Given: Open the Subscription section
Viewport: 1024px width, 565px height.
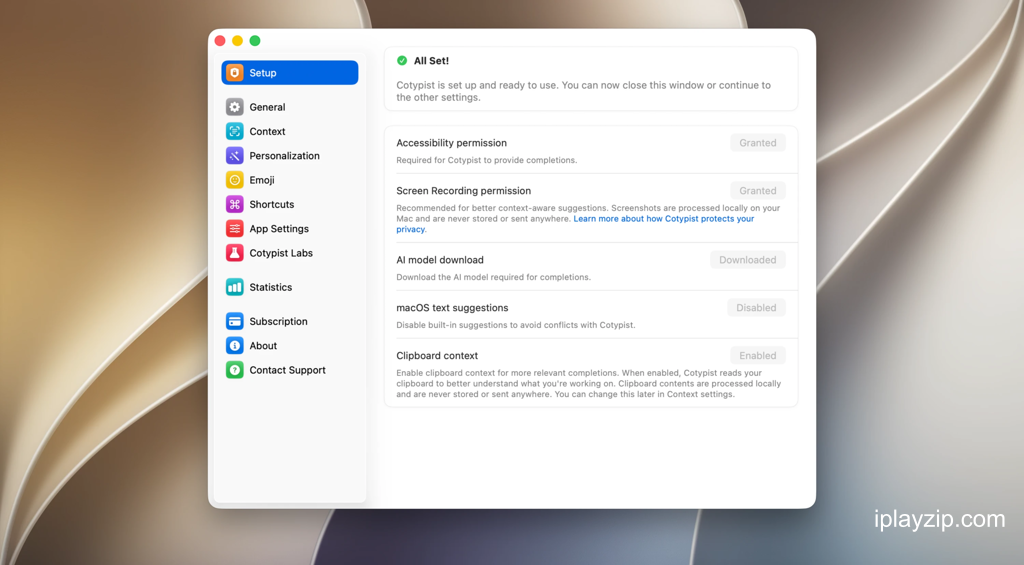Looking at the screenshot, I should (289, 321).
